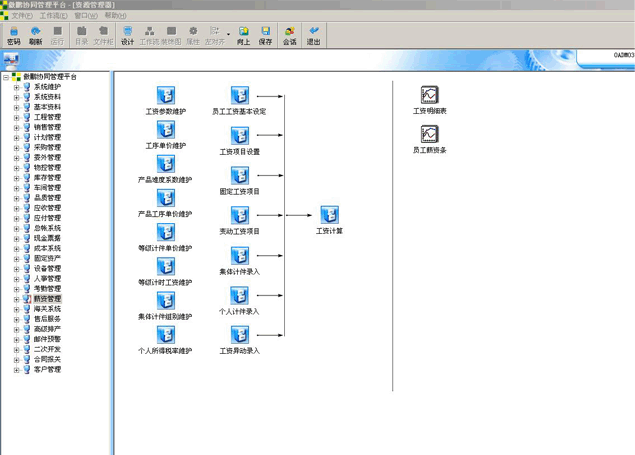This screenshot has width=635, height=455.
Task: Collapse the root 管理平台 tree node
Action: [x=6, y=77]
